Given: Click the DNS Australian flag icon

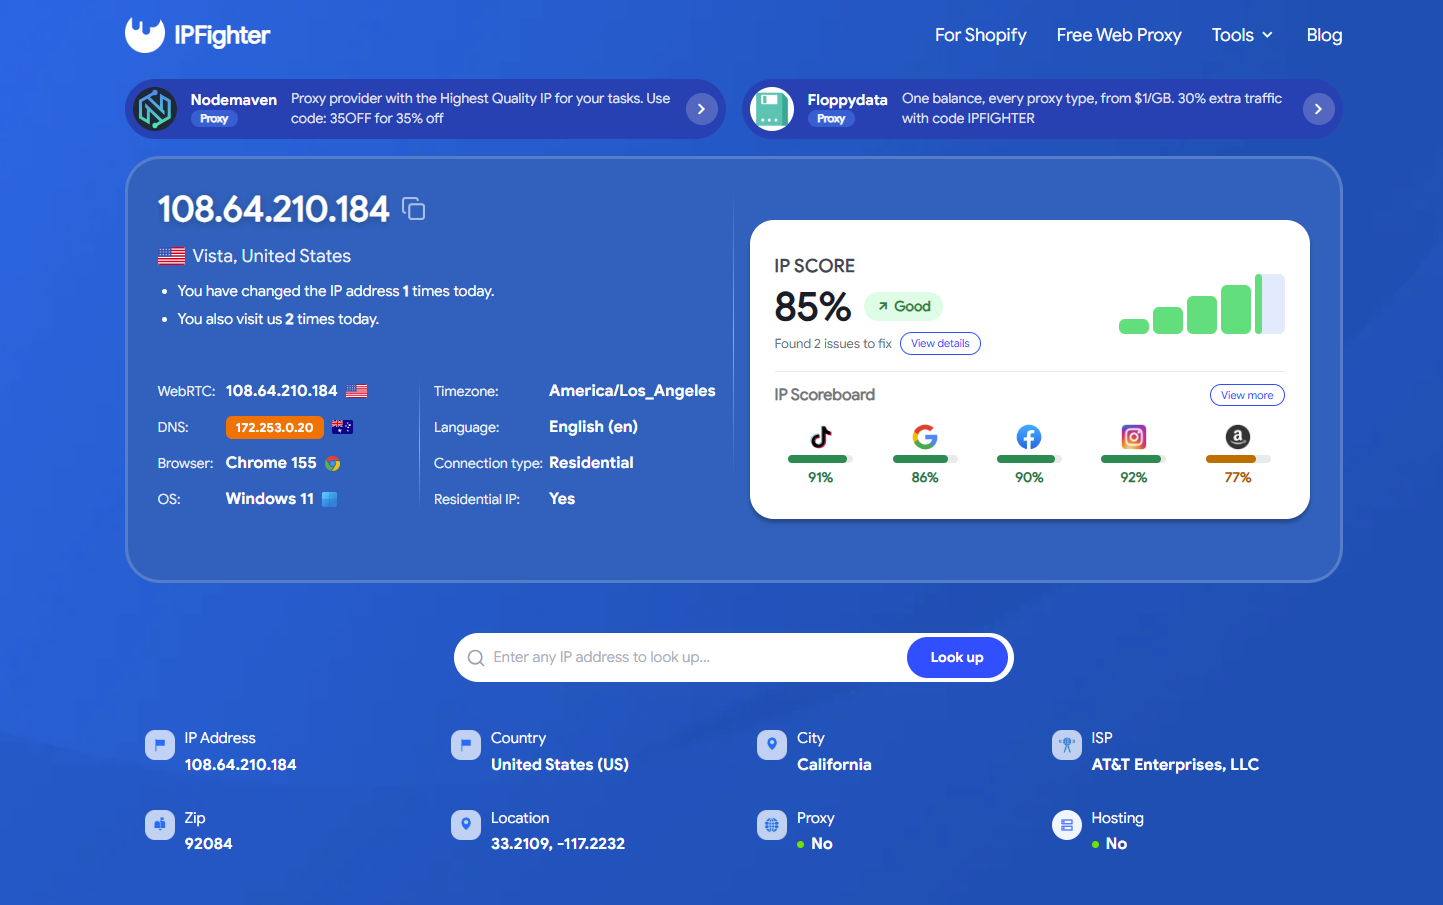Looking at the screenshot, I should [342, 427].
